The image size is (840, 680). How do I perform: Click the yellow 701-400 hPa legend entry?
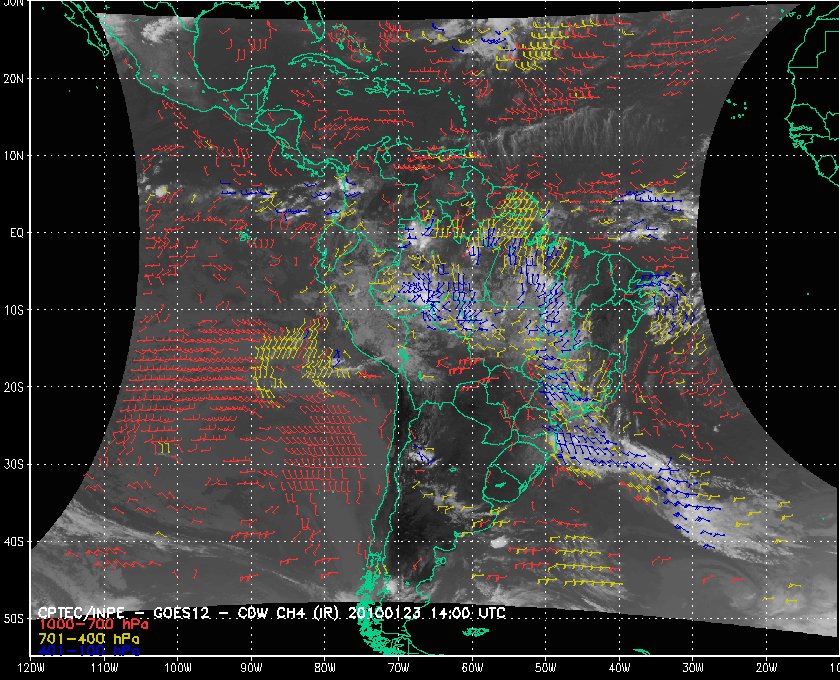pyautogui.click(x=89, y=639)
